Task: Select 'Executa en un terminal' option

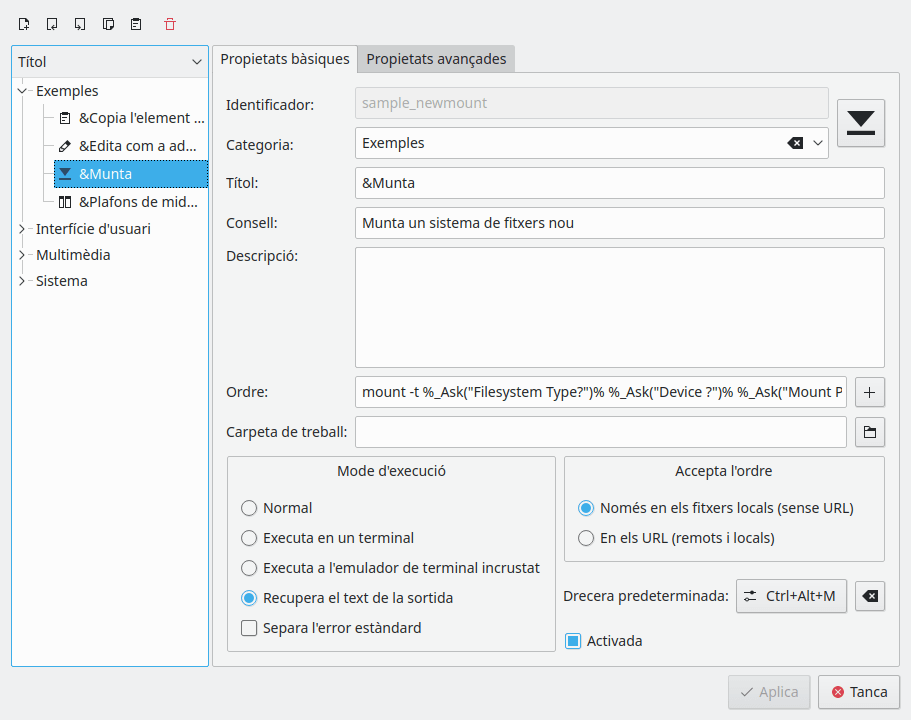Action: pyautogui.click(x=249, y=538)
